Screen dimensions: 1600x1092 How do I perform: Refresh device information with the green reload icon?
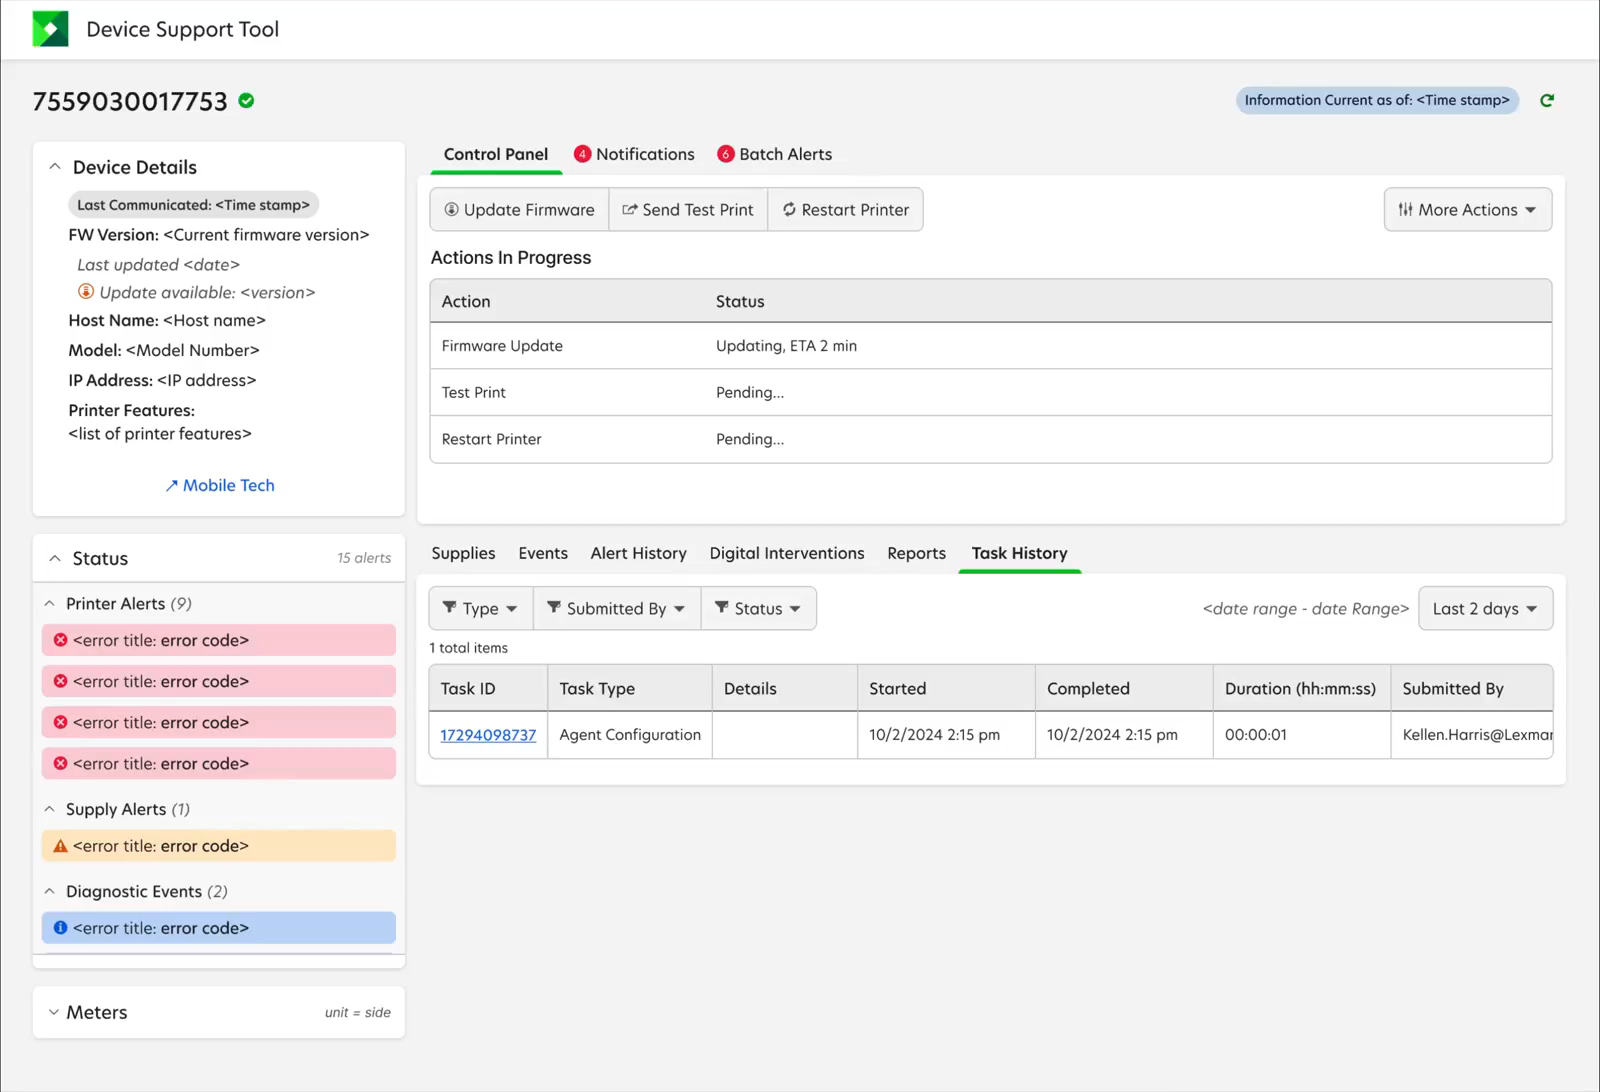[1547, 100]
